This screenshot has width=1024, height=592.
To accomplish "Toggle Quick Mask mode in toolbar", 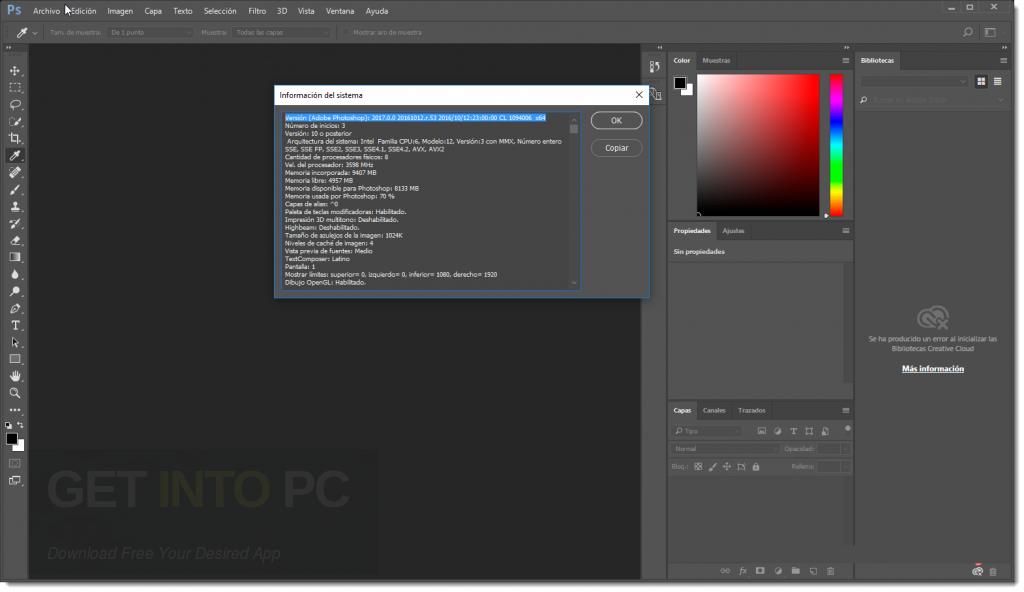I will [15, 463].
